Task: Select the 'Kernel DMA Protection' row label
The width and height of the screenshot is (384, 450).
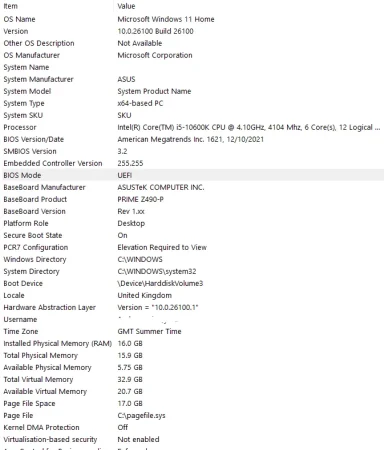Action: click(x=41, y=427)
